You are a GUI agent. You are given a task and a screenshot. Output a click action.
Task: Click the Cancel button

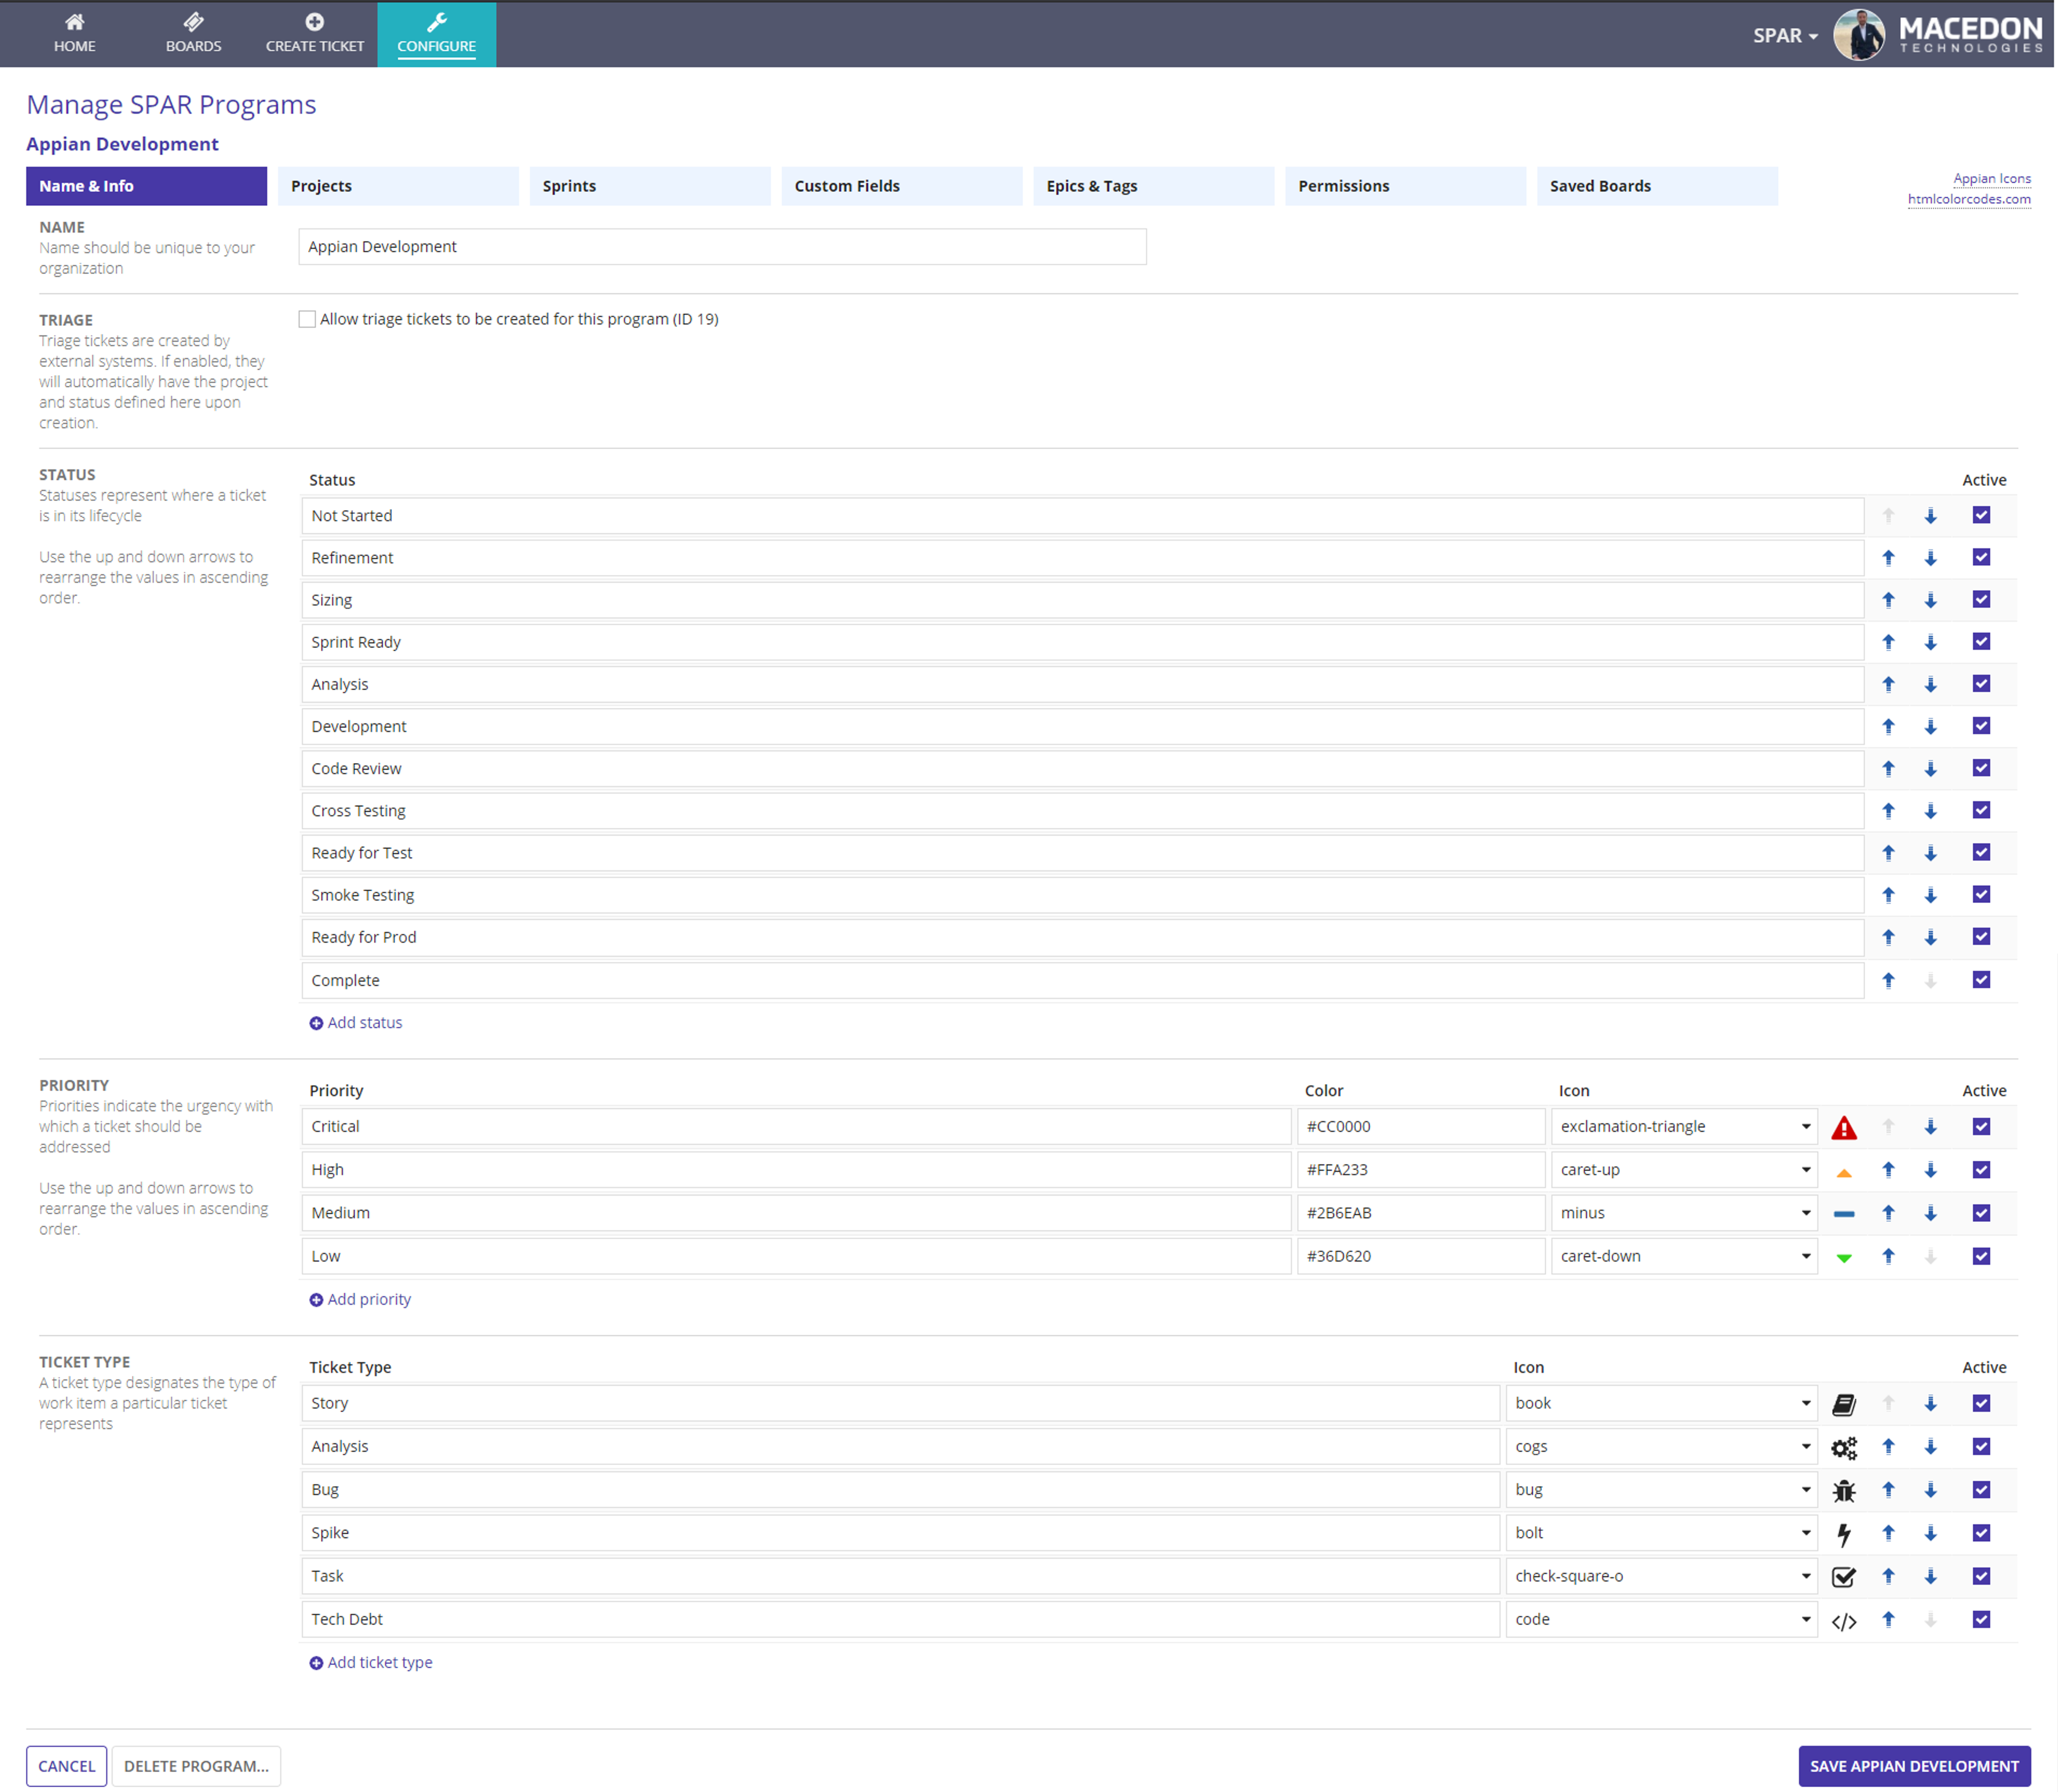(x=66, y=1766)
